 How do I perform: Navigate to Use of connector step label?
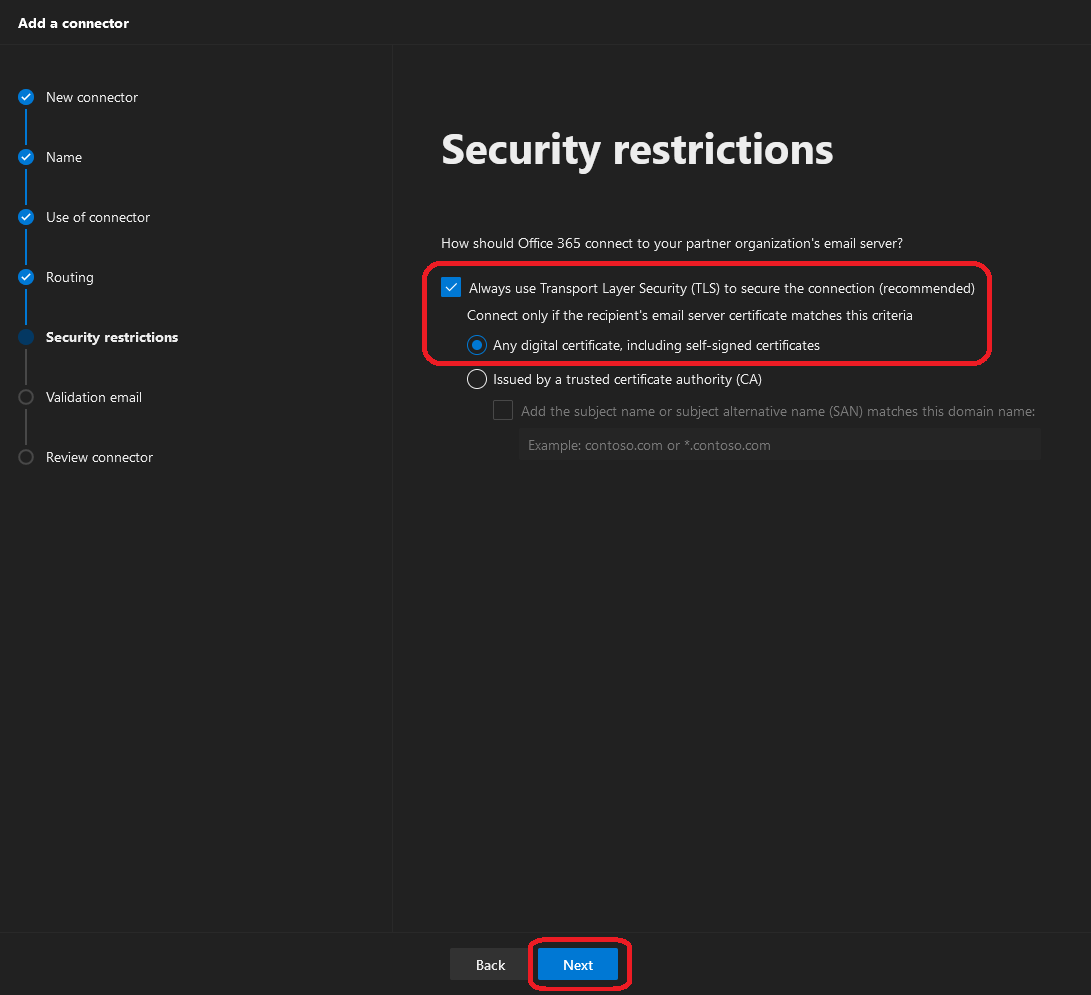pyautogui.click(x=98, y=217)
